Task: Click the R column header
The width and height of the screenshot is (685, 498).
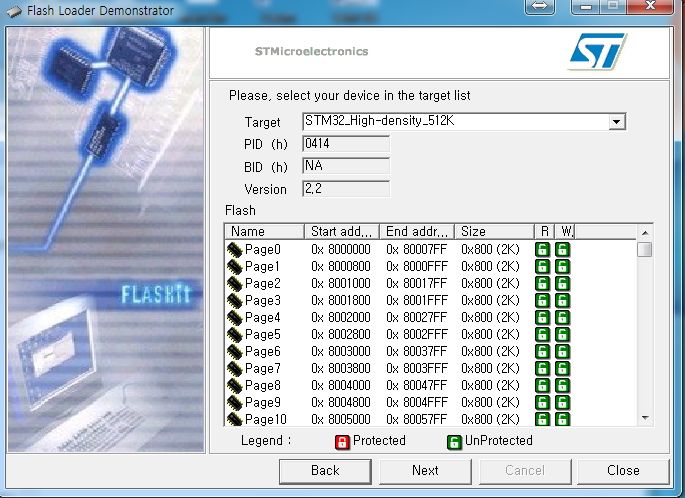Action: [x=544, y=232]
